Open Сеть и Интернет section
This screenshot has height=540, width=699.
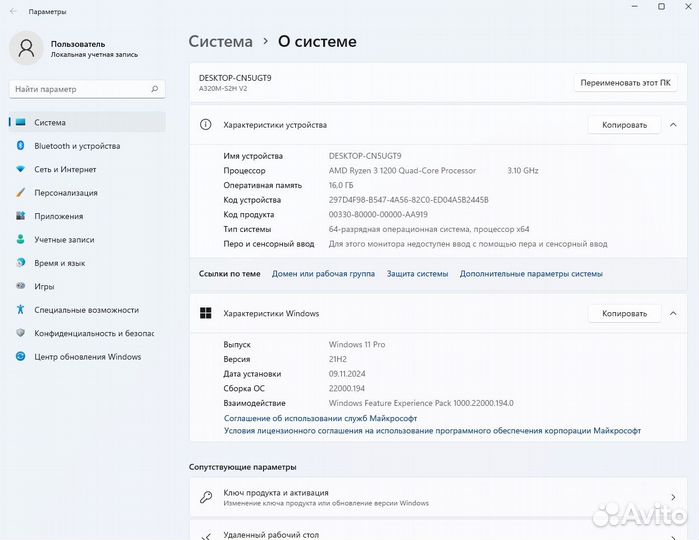[65, 169]
